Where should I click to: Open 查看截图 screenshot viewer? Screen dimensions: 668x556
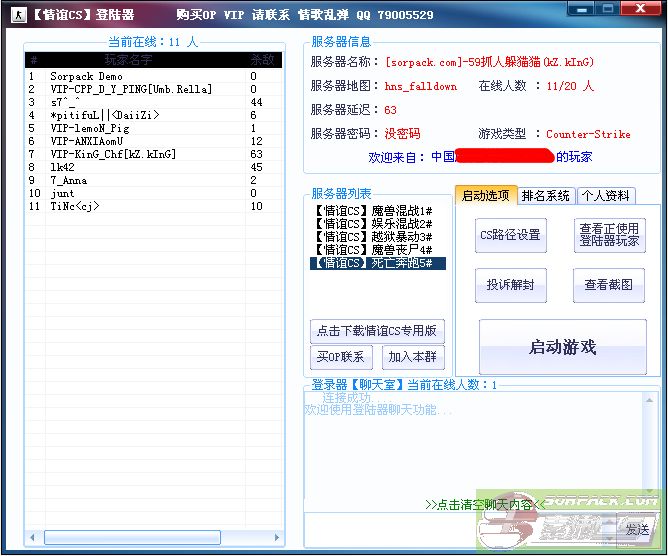[x=609, y=285]
